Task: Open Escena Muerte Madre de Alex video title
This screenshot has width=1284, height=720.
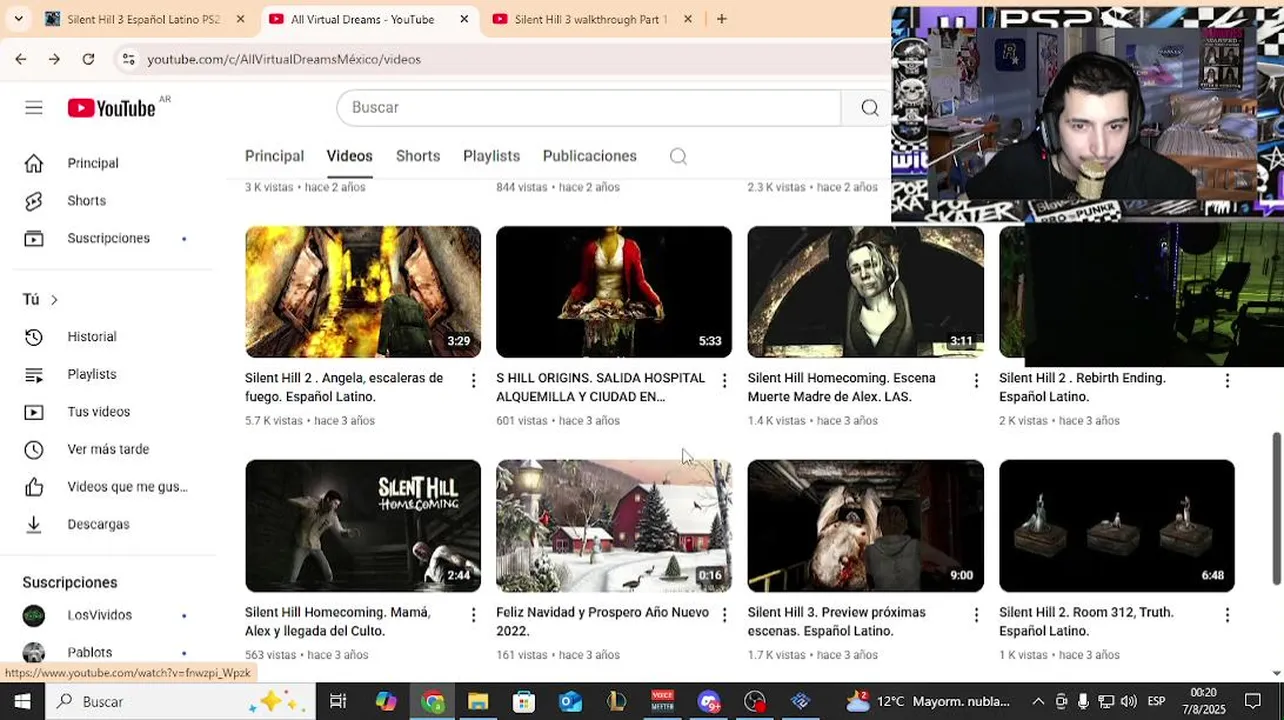Action: tap(841, 388)
